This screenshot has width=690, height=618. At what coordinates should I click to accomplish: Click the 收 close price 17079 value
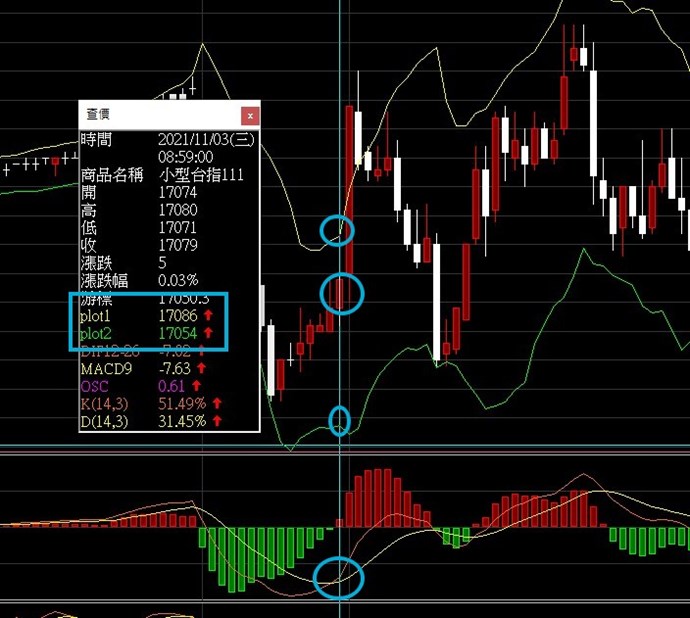(x=178, y=245)
